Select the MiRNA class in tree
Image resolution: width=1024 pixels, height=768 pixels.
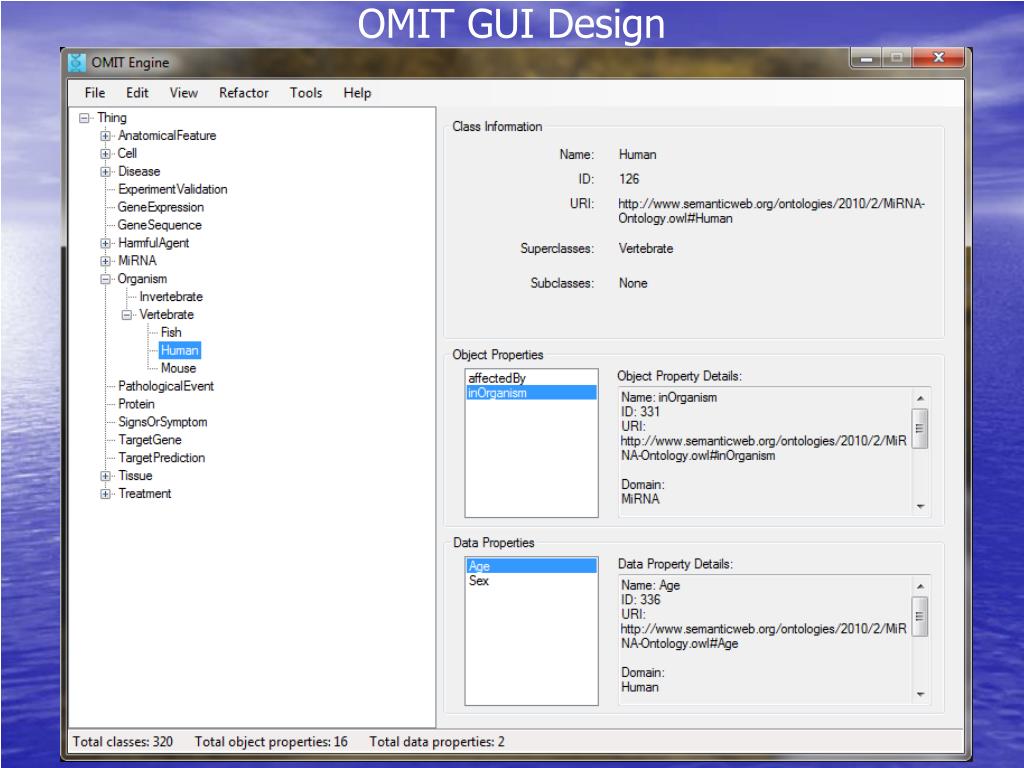(x=137, y=261)
